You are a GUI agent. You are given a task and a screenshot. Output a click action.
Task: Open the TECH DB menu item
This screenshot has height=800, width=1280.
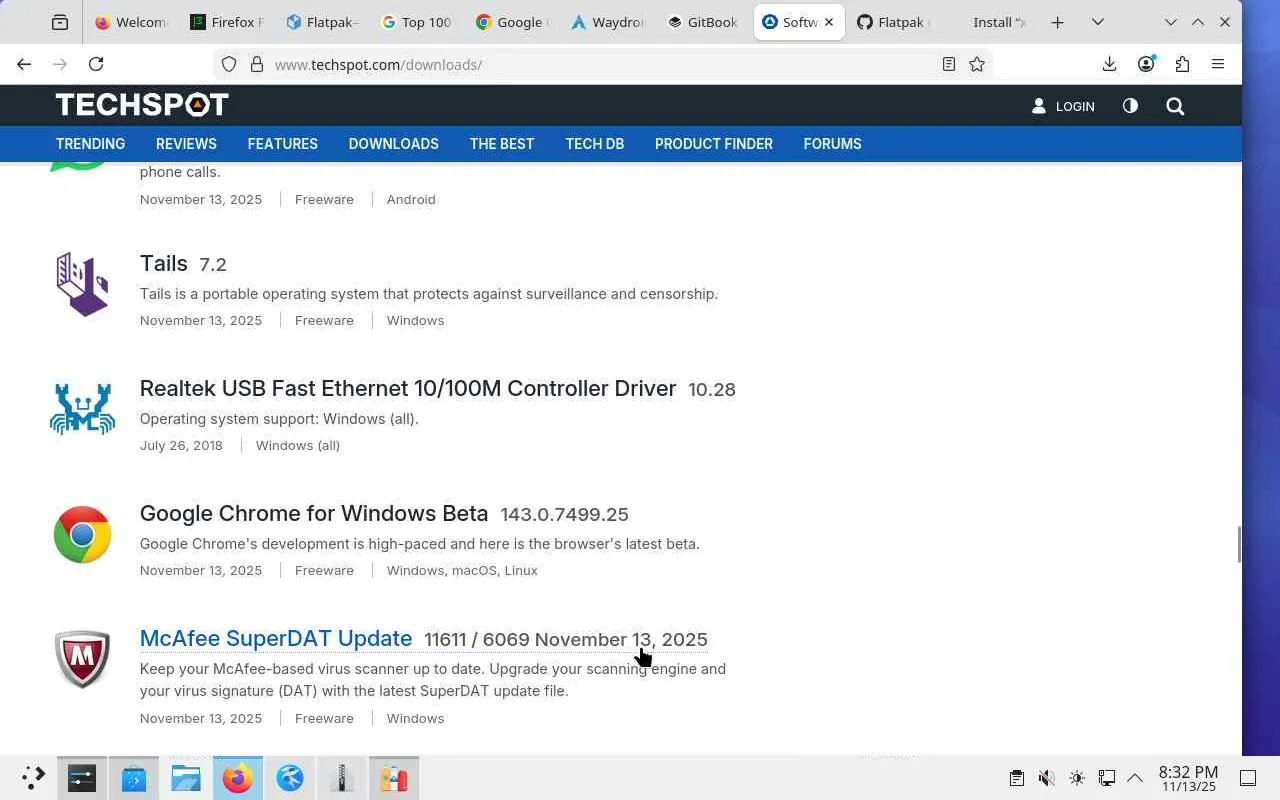click(x=595, y=144)
